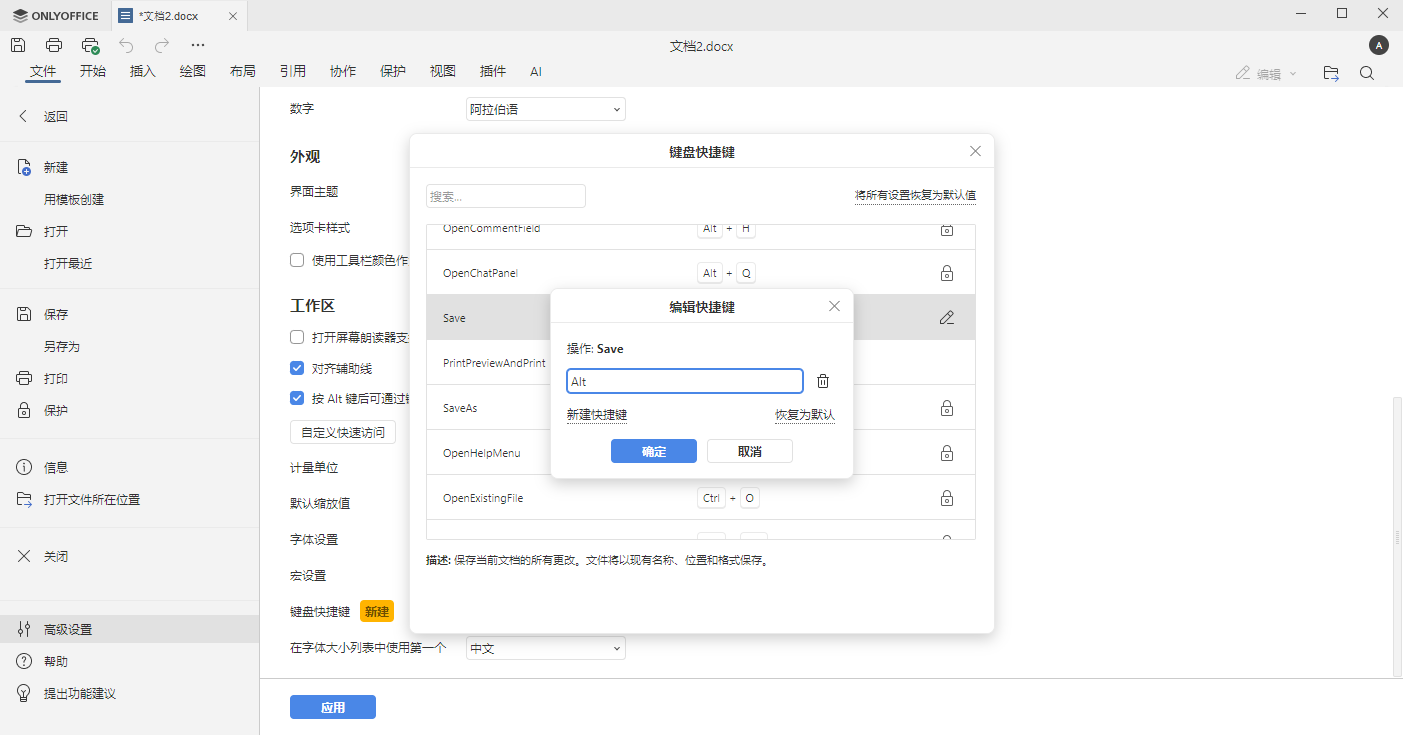Viewport: 1403px width, 735px height.
Task: Open the Print icon on the toolbar
Action: [53, 44]
